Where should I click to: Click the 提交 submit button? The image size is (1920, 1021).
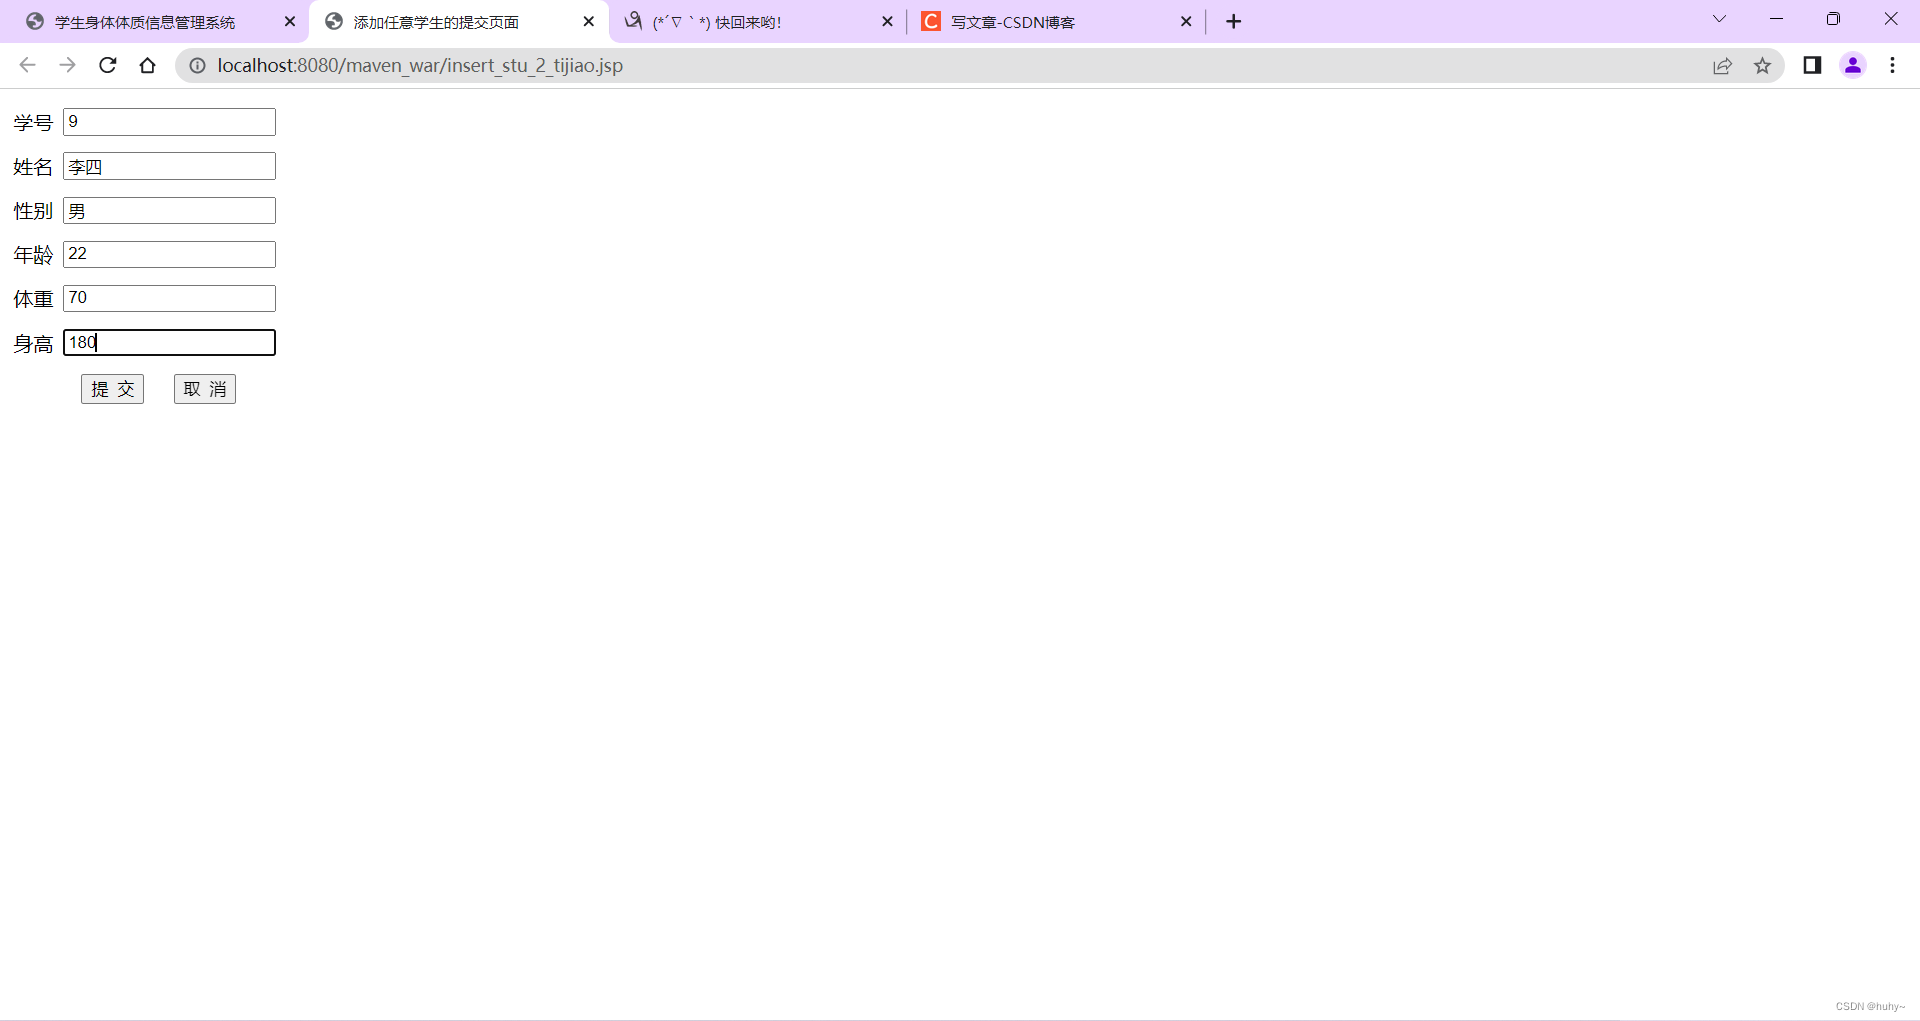[112, 389]
